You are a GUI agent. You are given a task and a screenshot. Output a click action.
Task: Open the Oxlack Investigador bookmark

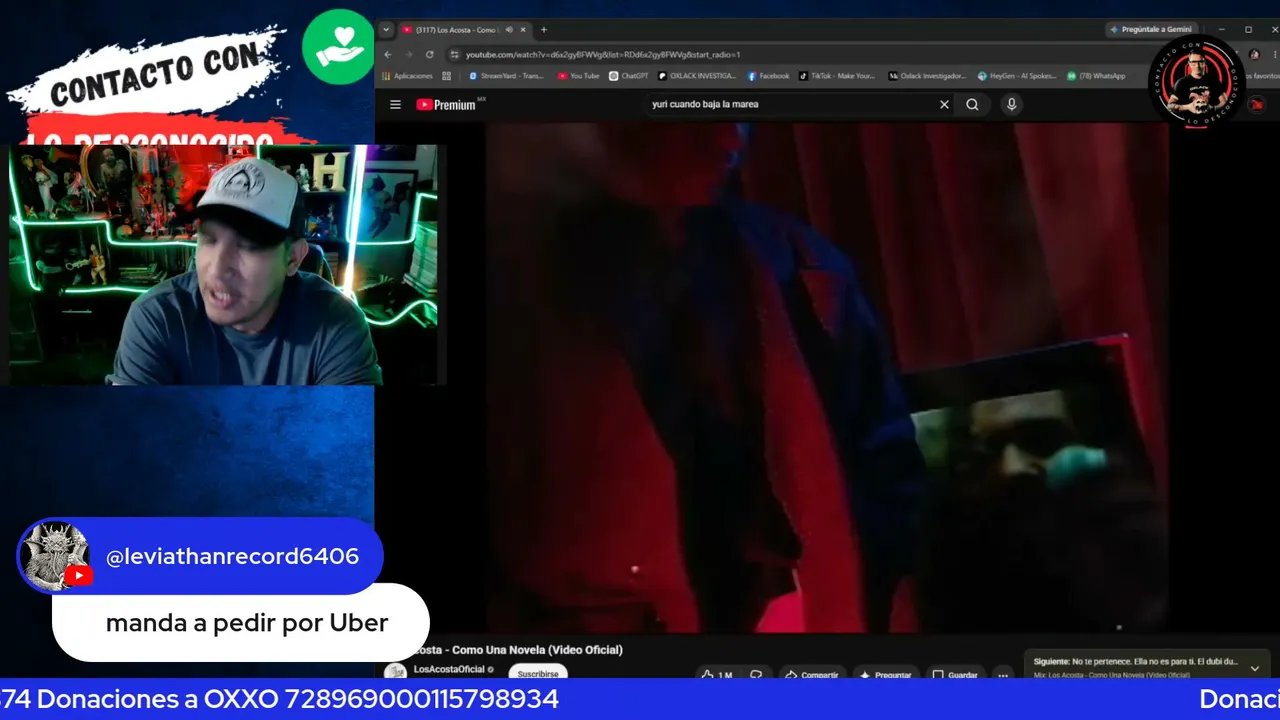(927, 76)
